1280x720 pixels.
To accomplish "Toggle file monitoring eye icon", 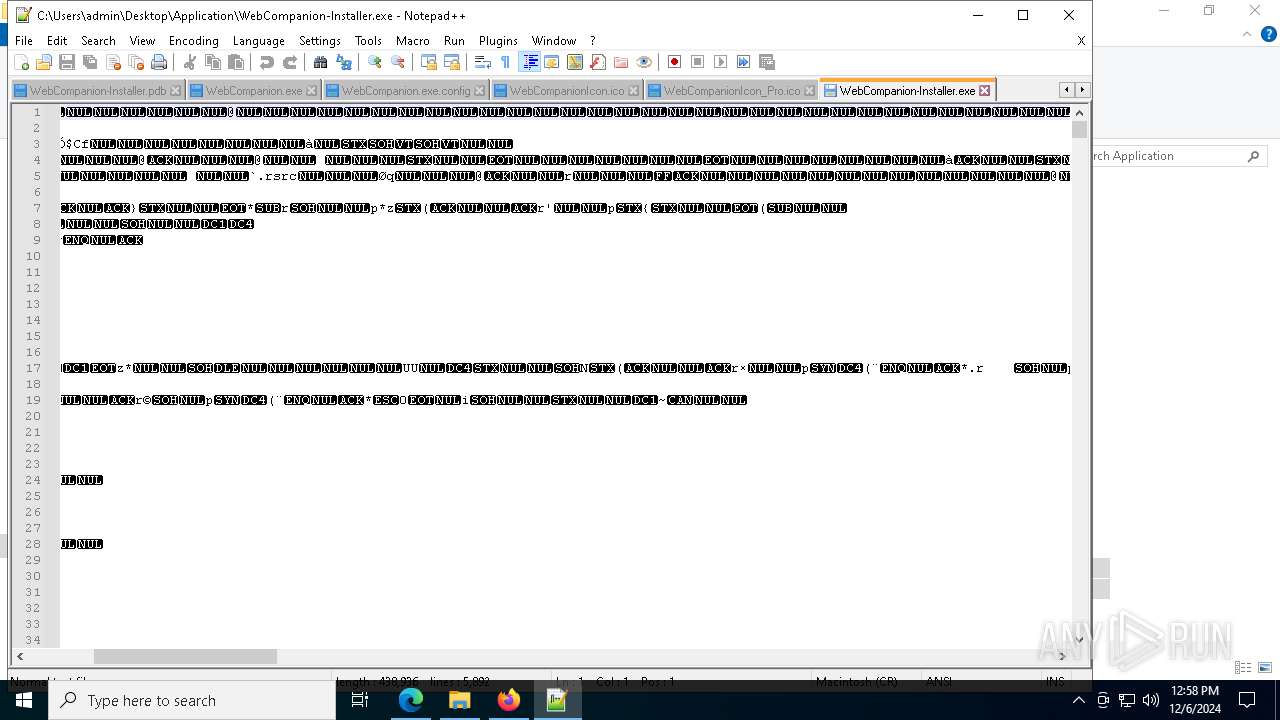I will (x=644, y=62).
